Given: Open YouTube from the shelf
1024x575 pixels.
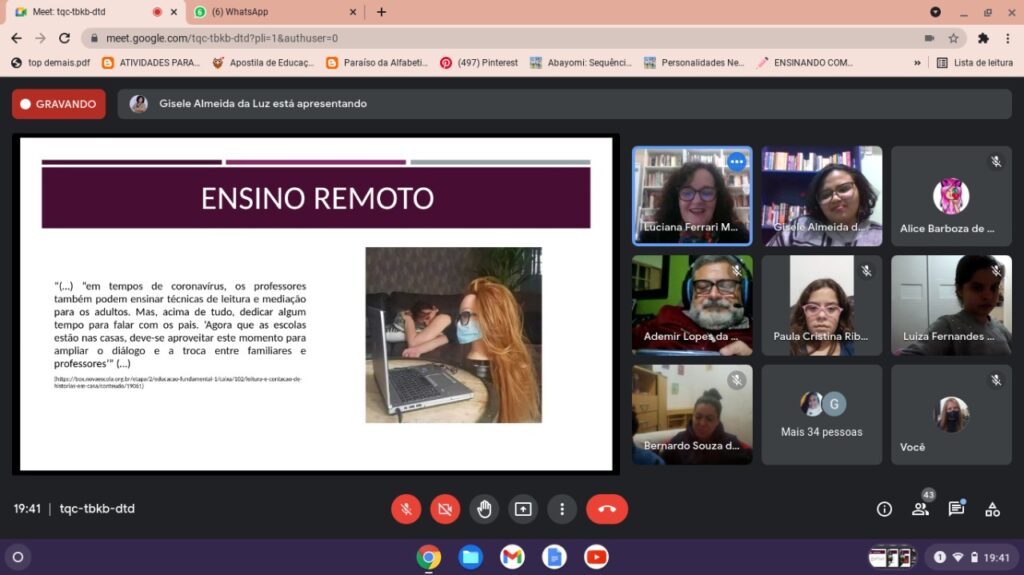Looking at the screenshot, I should click(596, 557).
